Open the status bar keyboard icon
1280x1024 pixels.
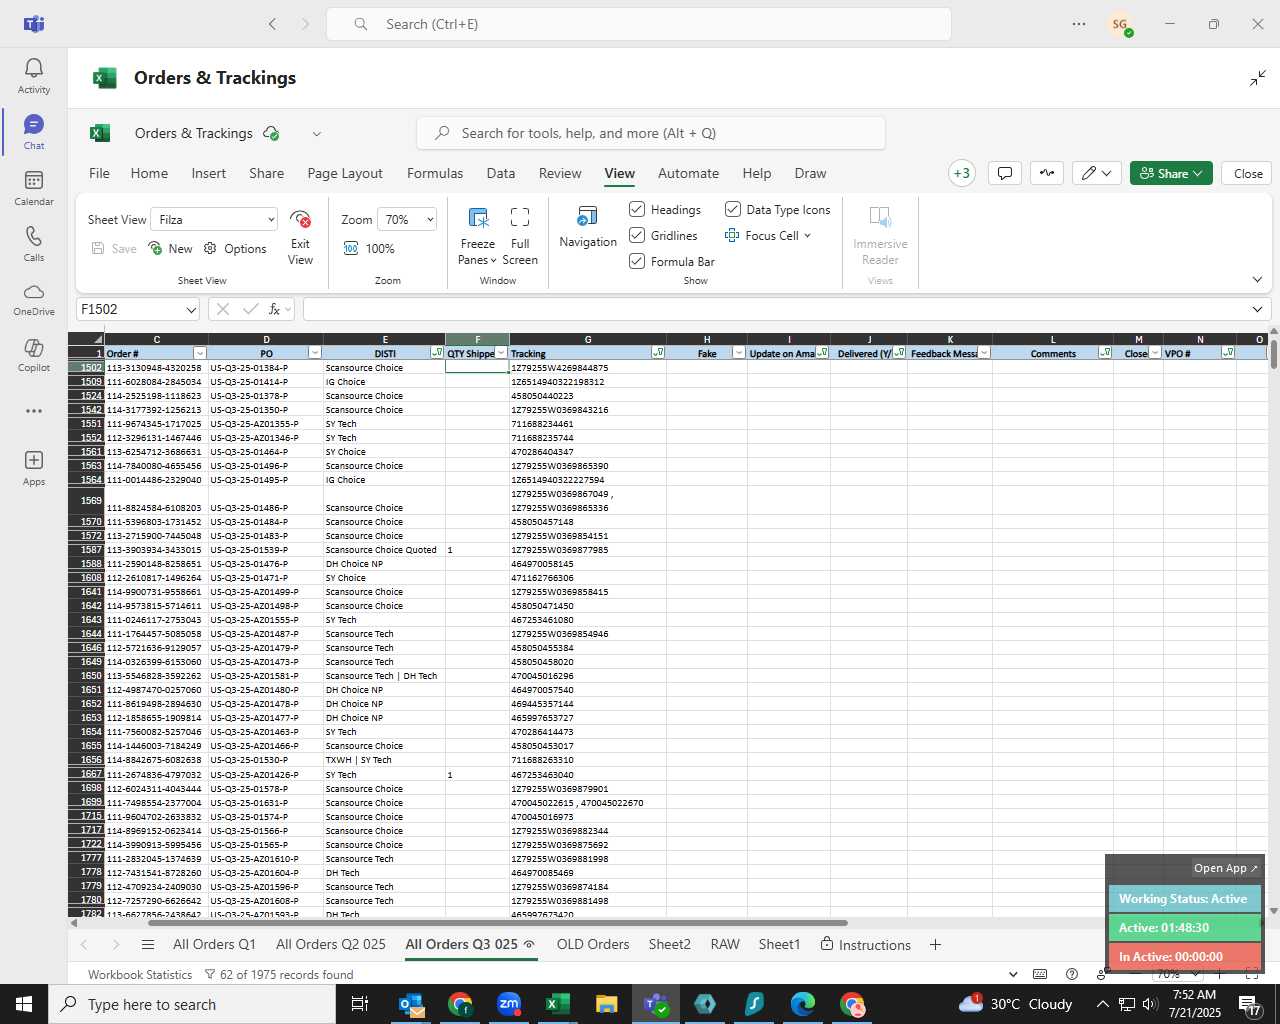[1040, 974]
